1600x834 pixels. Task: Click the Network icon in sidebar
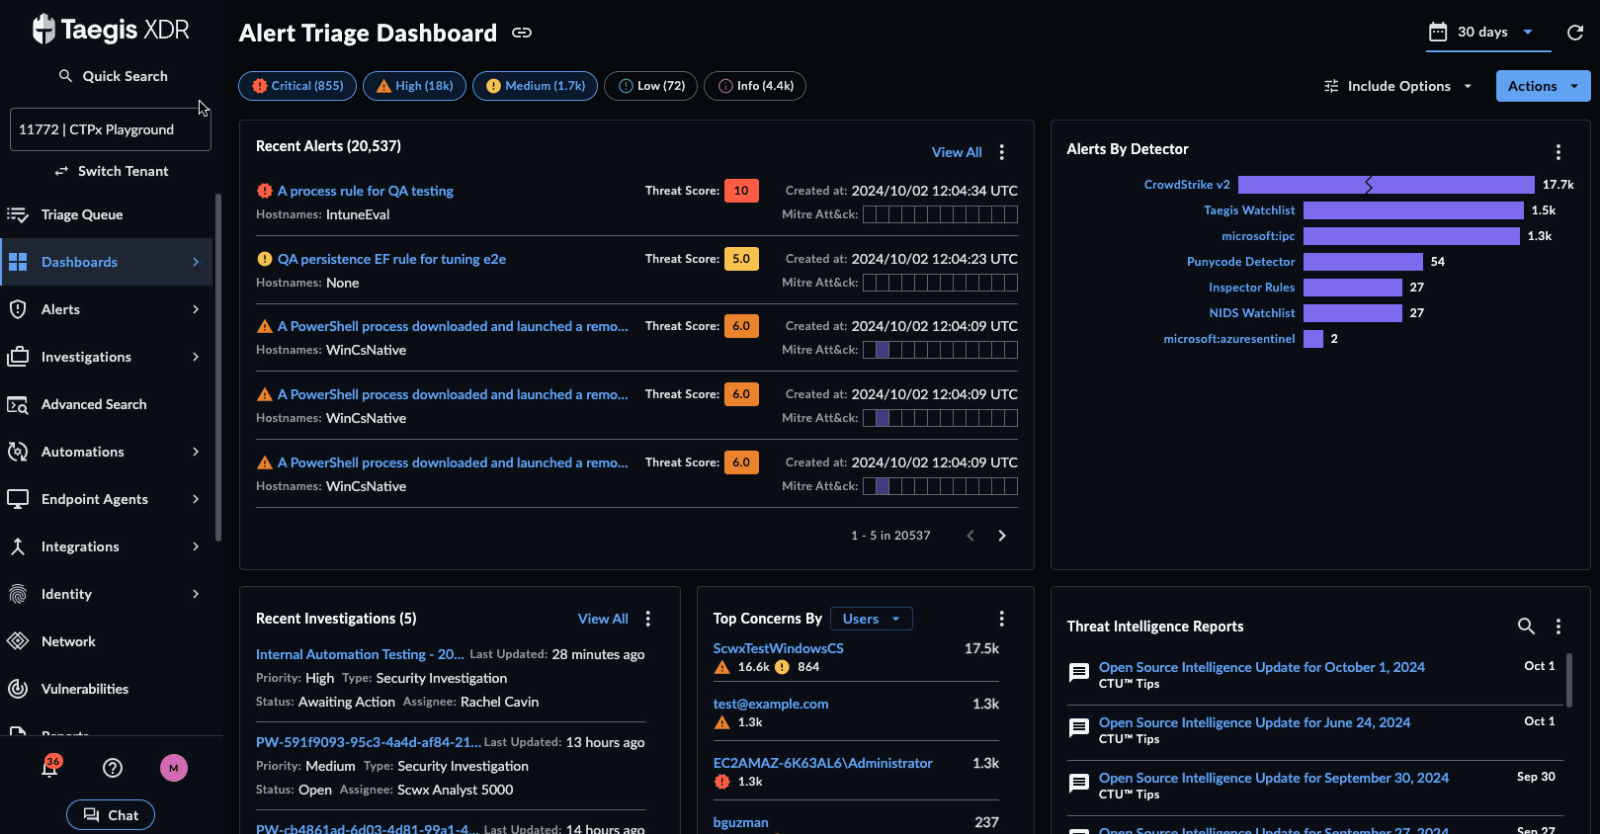click(x=18, y=642)
